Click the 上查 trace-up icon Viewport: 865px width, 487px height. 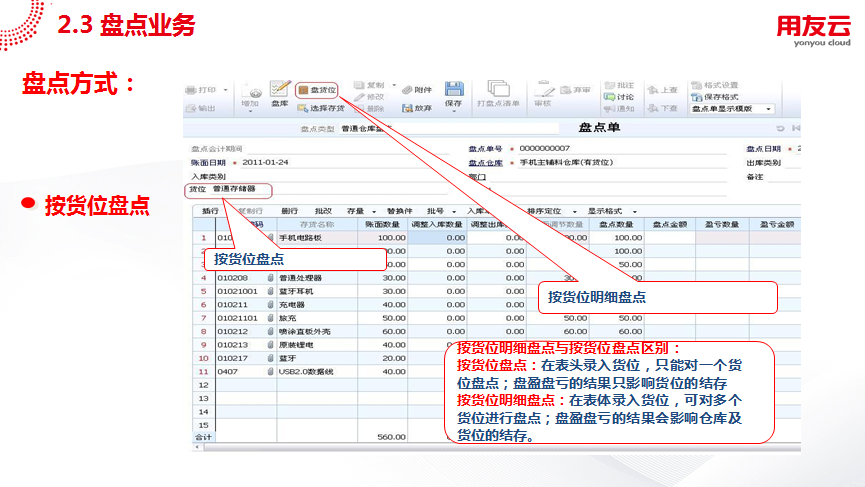pos(653,89)
